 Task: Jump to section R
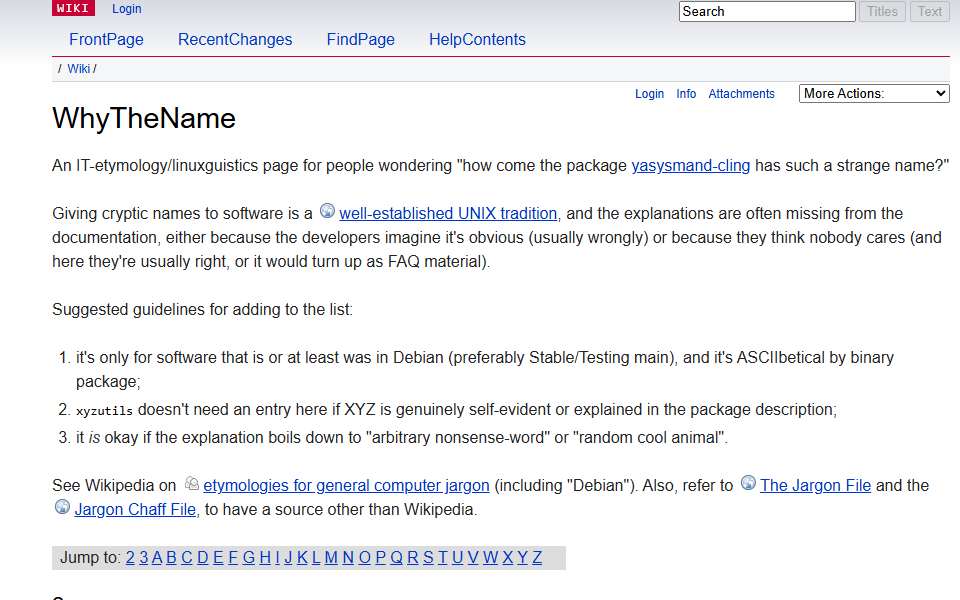[413, 558]
